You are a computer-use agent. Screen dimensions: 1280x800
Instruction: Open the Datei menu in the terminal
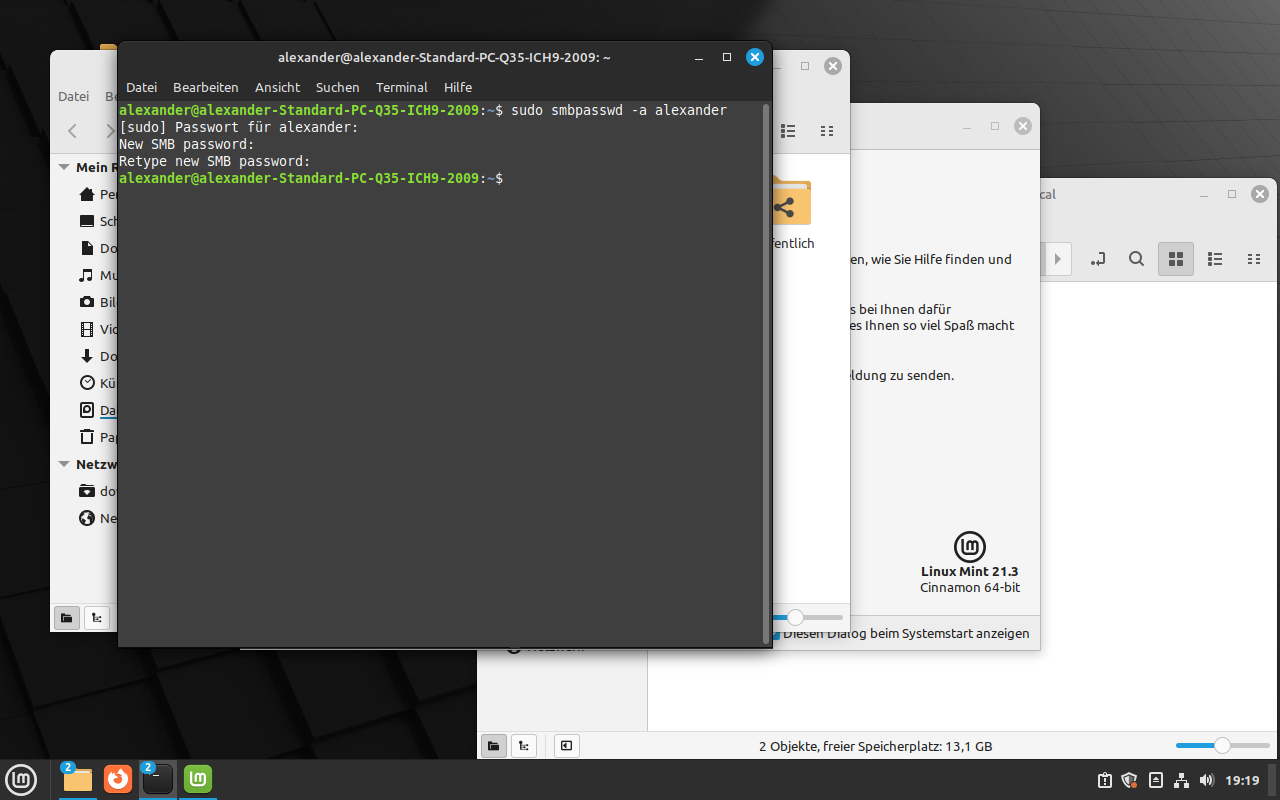141,87
